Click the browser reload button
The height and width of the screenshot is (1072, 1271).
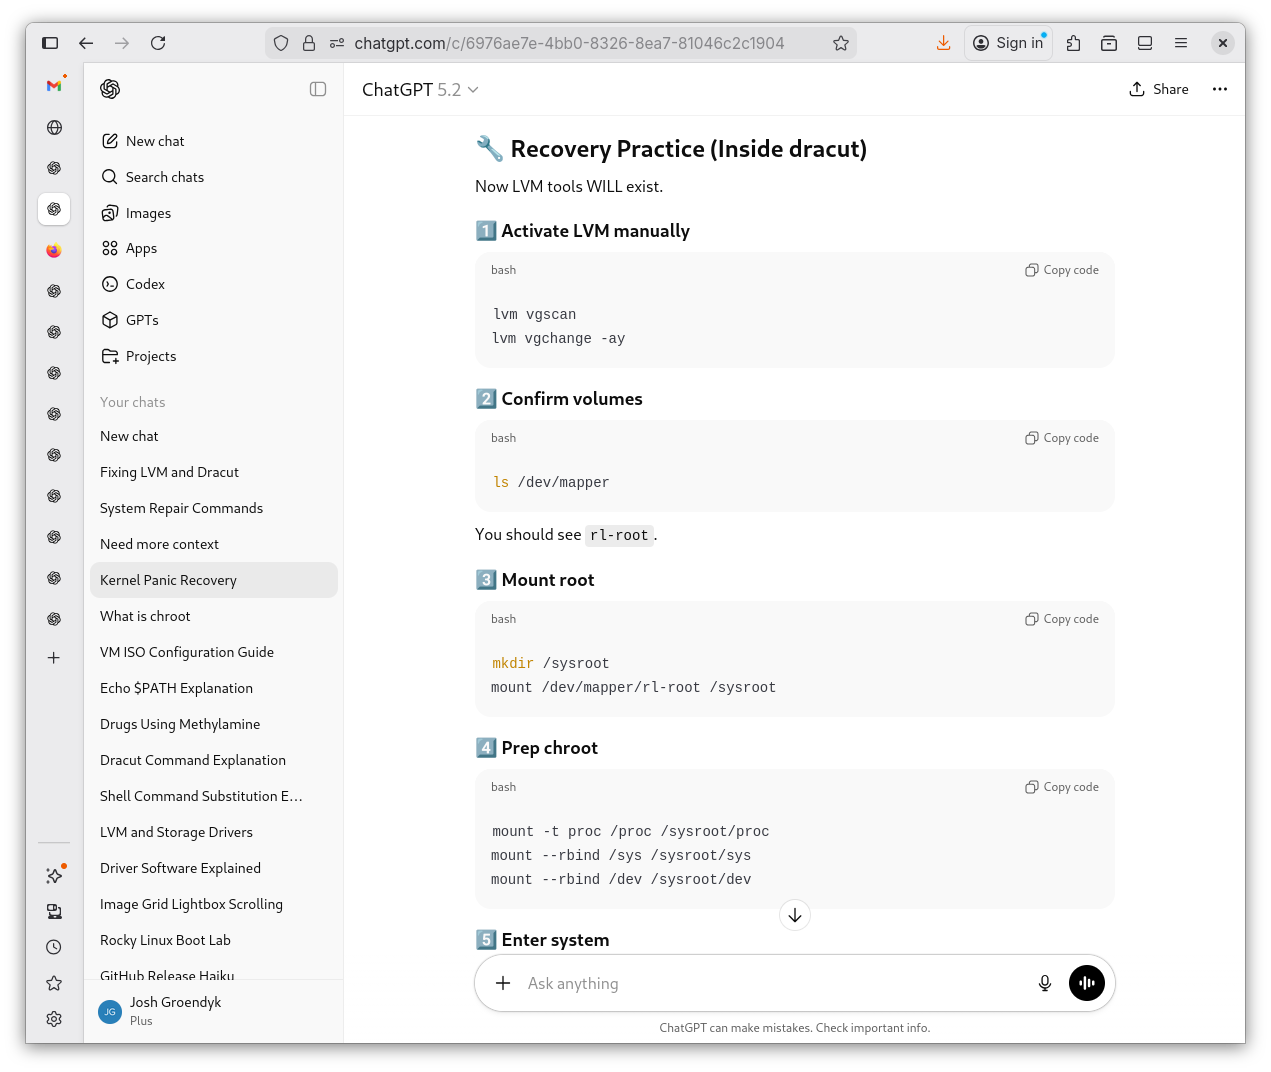[x=158, y=43]
